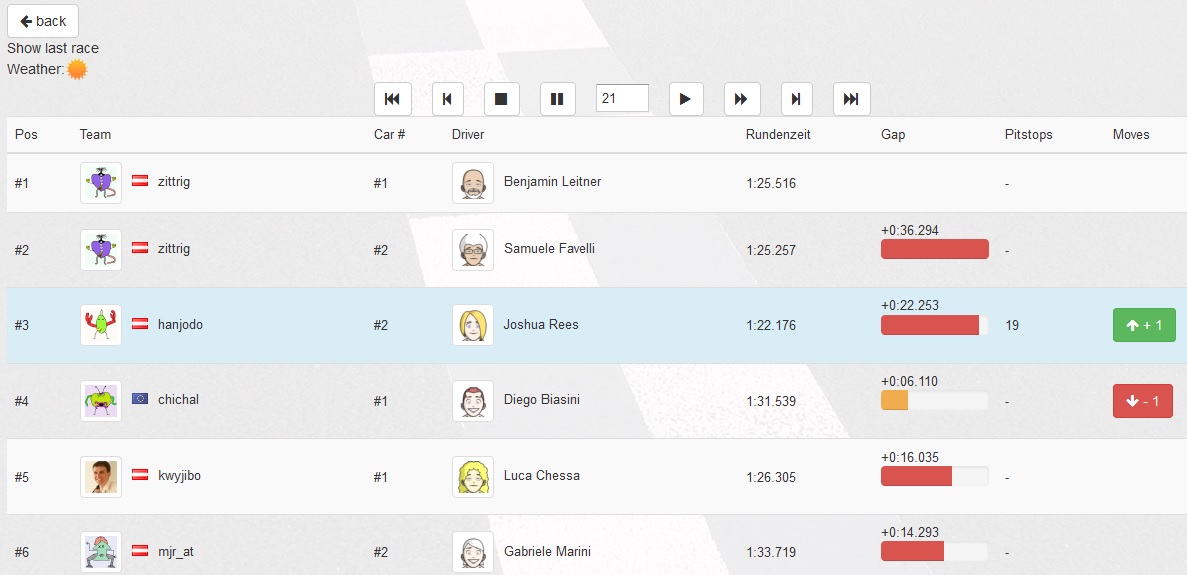Click driver name Joshua Rees
The width and height of the screenshot is (1187, 575).
click(x=541, y=325)
